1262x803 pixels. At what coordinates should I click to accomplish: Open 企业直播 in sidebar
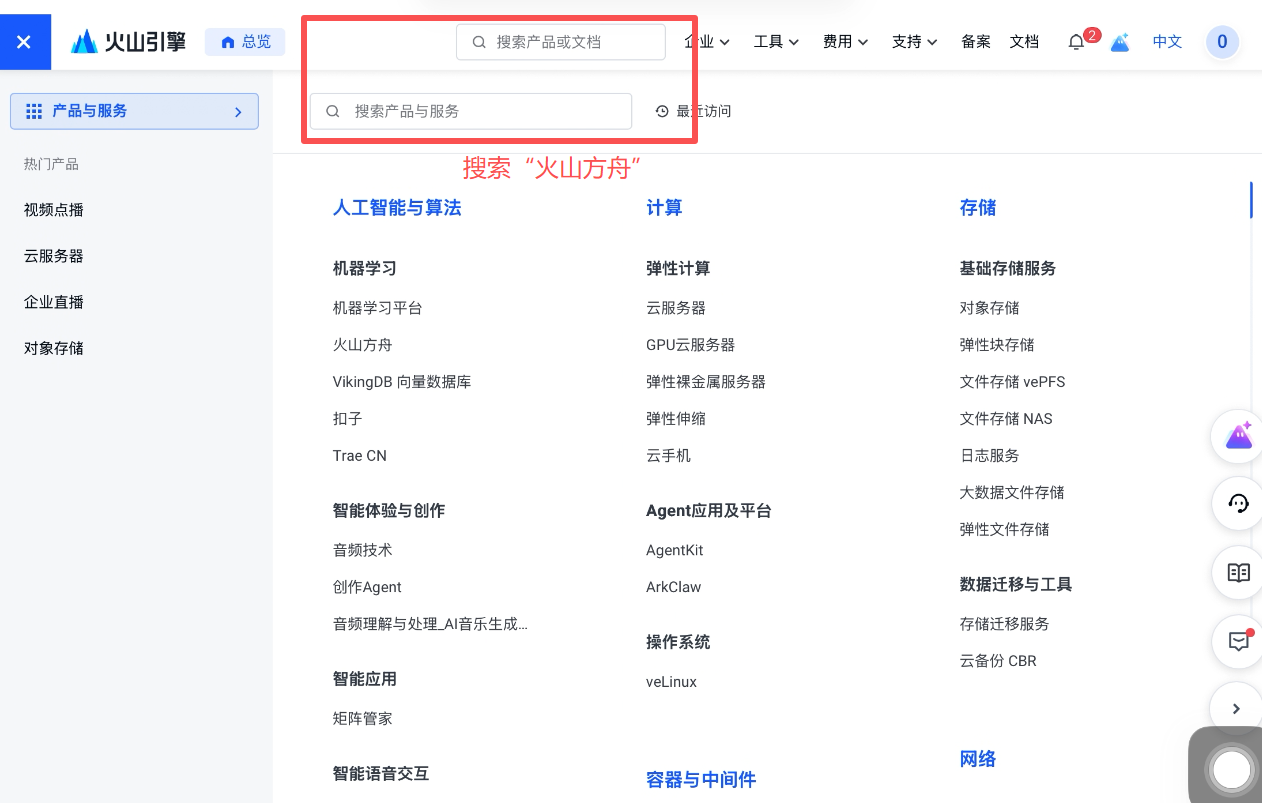[54, 302]
